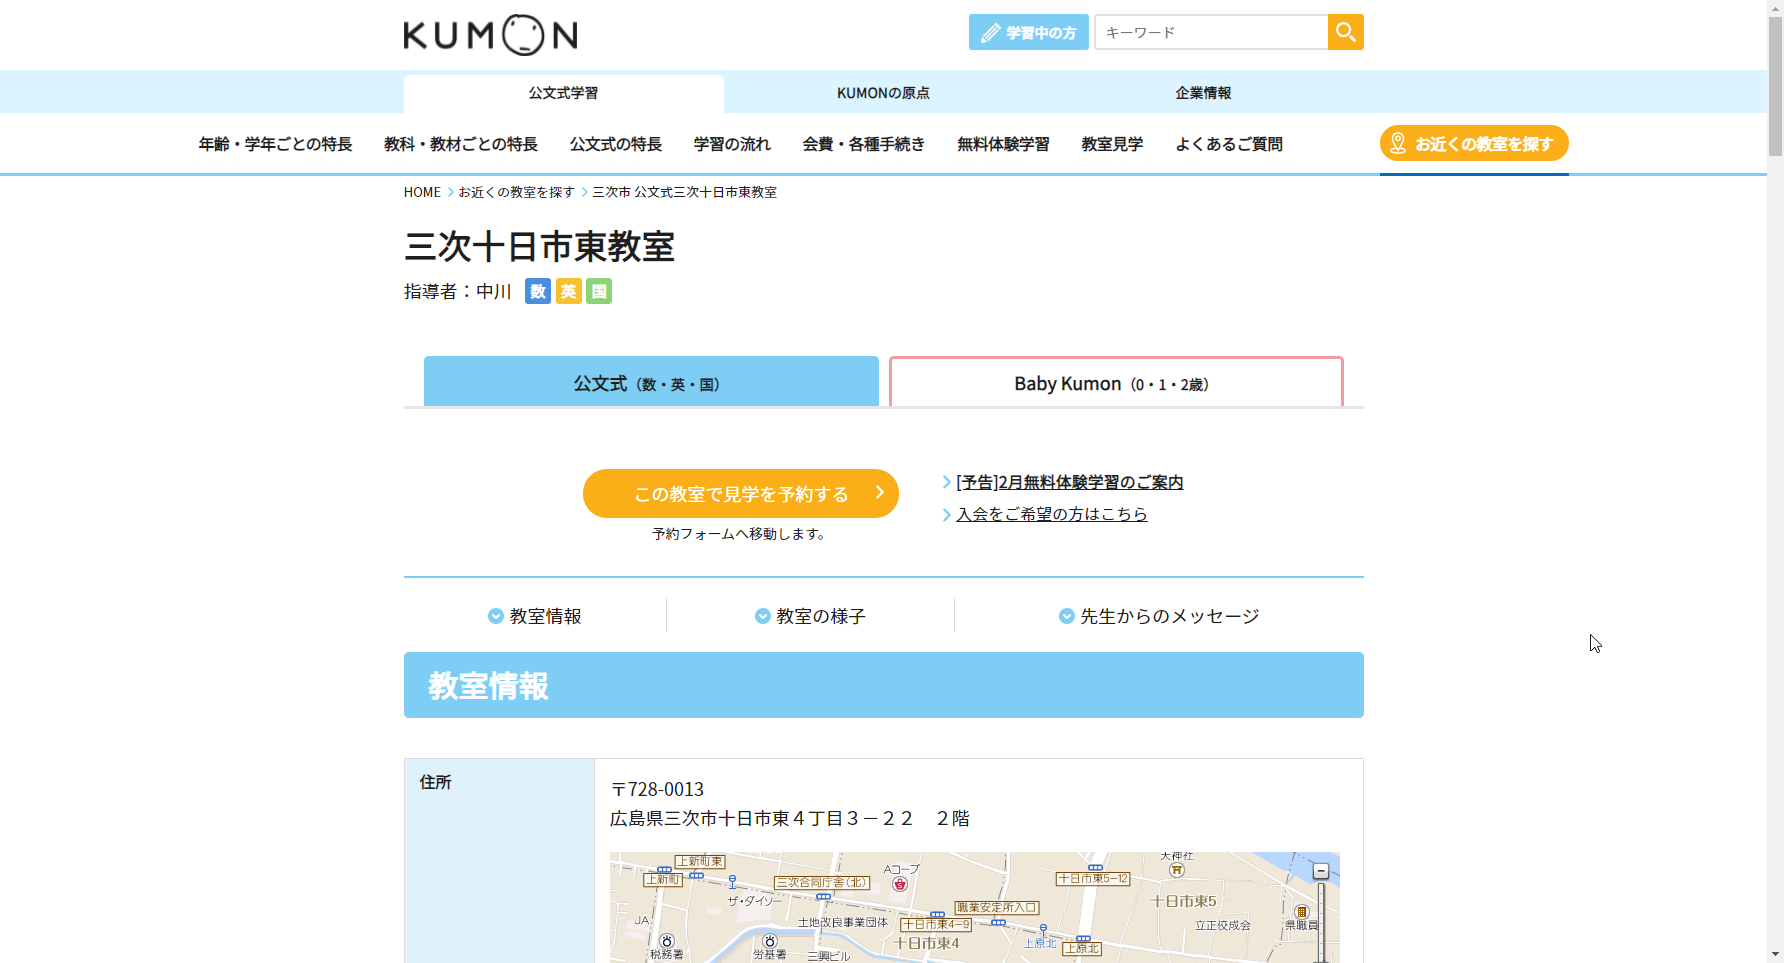Click この教室で見学を予約する button
Viewport: 1784px width, 963px height.
coord(741,493)
